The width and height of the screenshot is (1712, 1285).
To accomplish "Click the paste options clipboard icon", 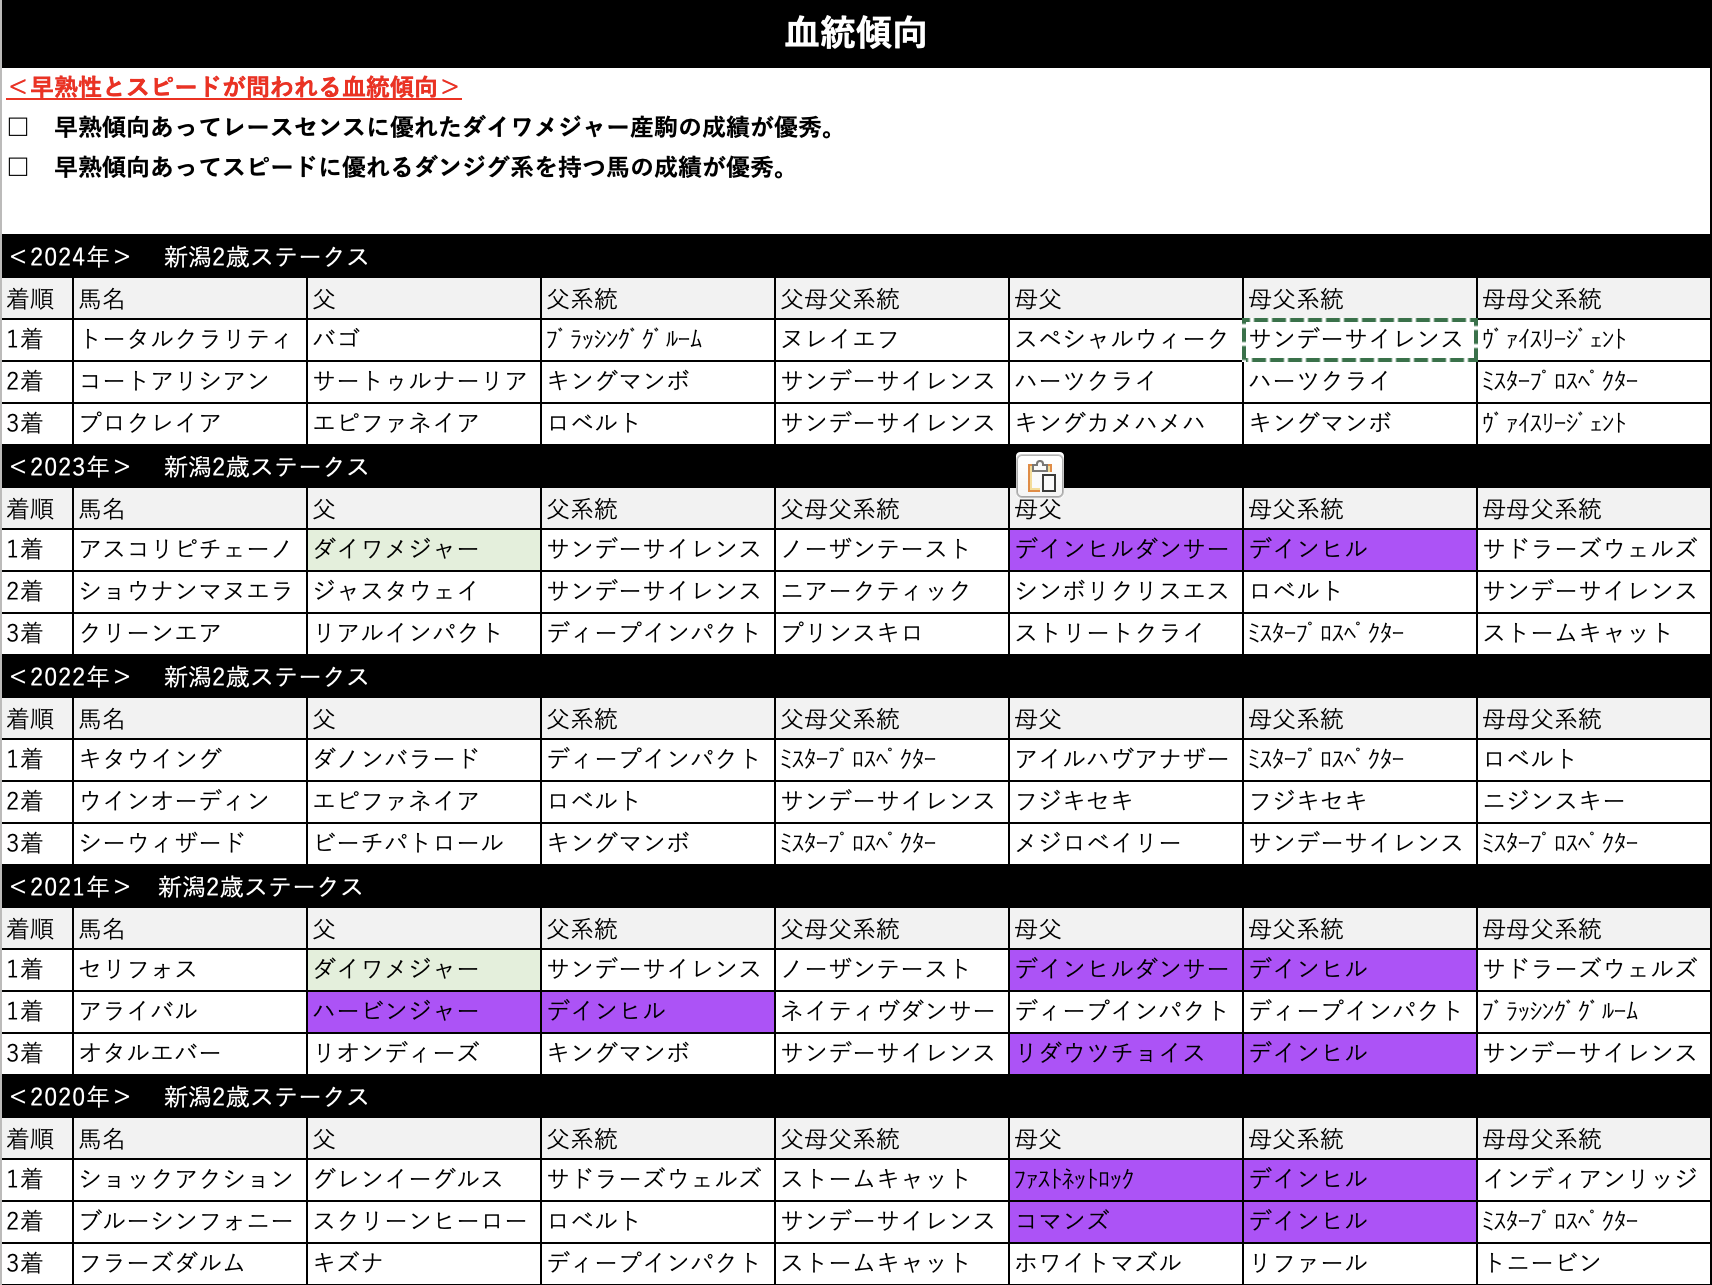I will tap(1040, 476).
